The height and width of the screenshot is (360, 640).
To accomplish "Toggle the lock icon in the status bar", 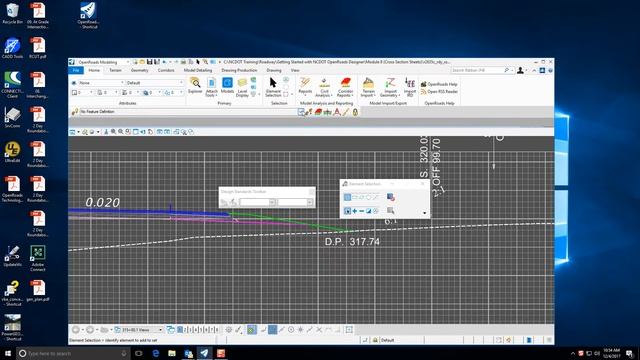I will (375, 340).
